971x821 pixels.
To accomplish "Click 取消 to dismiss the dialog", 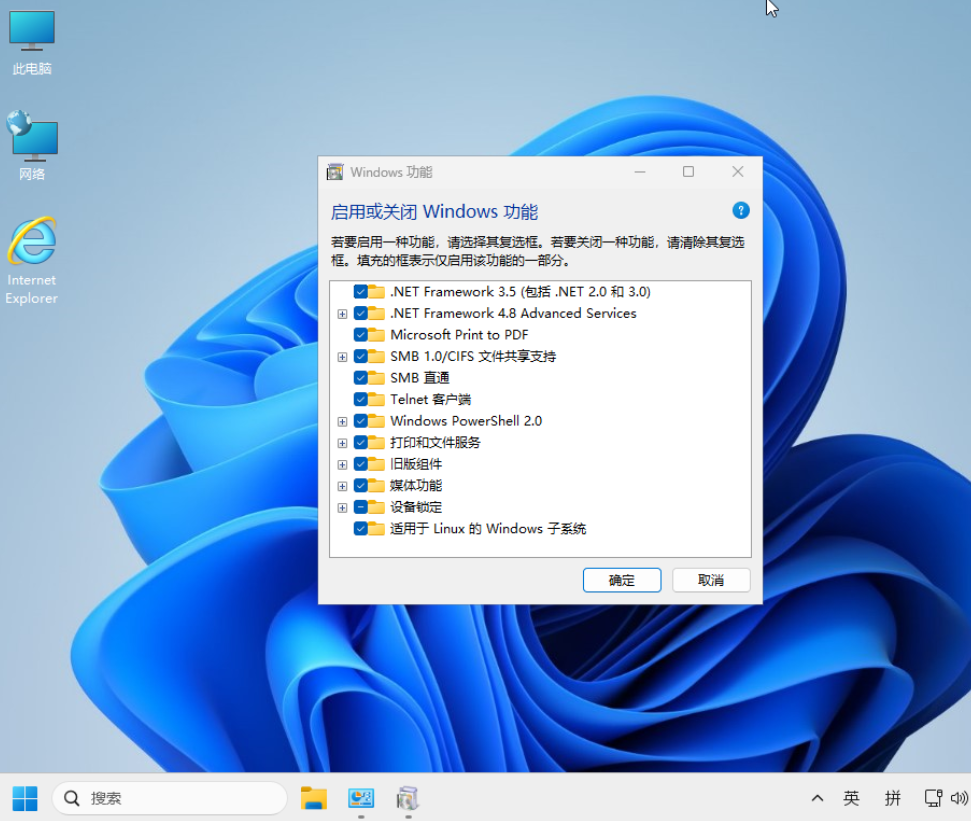I will [x=711, y=580].
